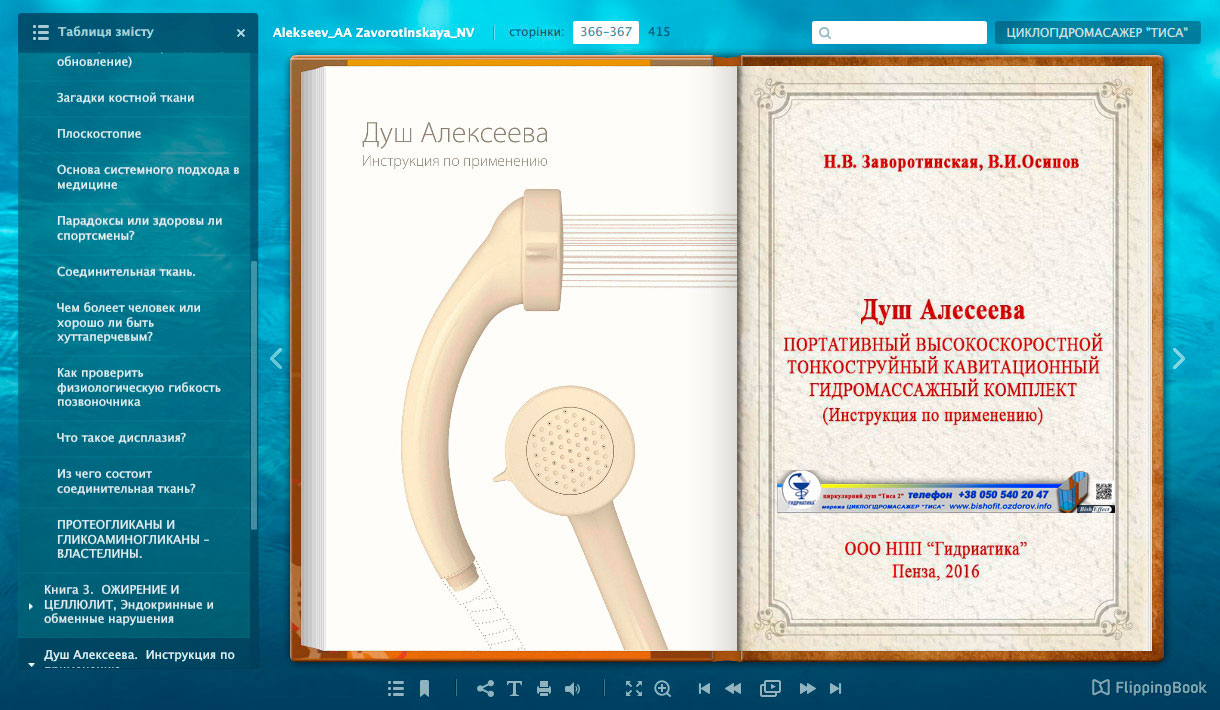Viewport: 1220px width, 710px height.
Task: Click the bookmark icon in bottom toolbar
Action: 424,688
